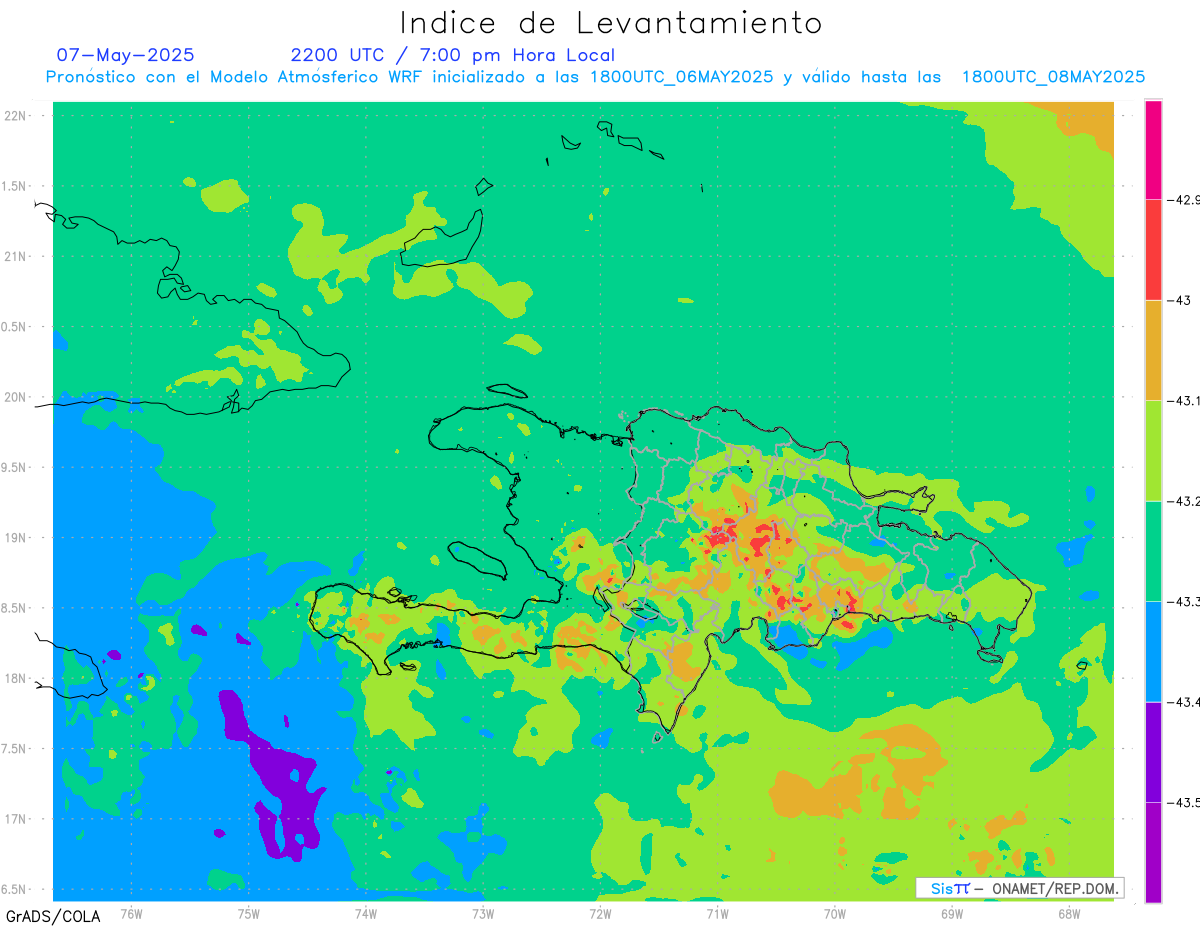Select the date text '07-May-2025'

point(126,55)
